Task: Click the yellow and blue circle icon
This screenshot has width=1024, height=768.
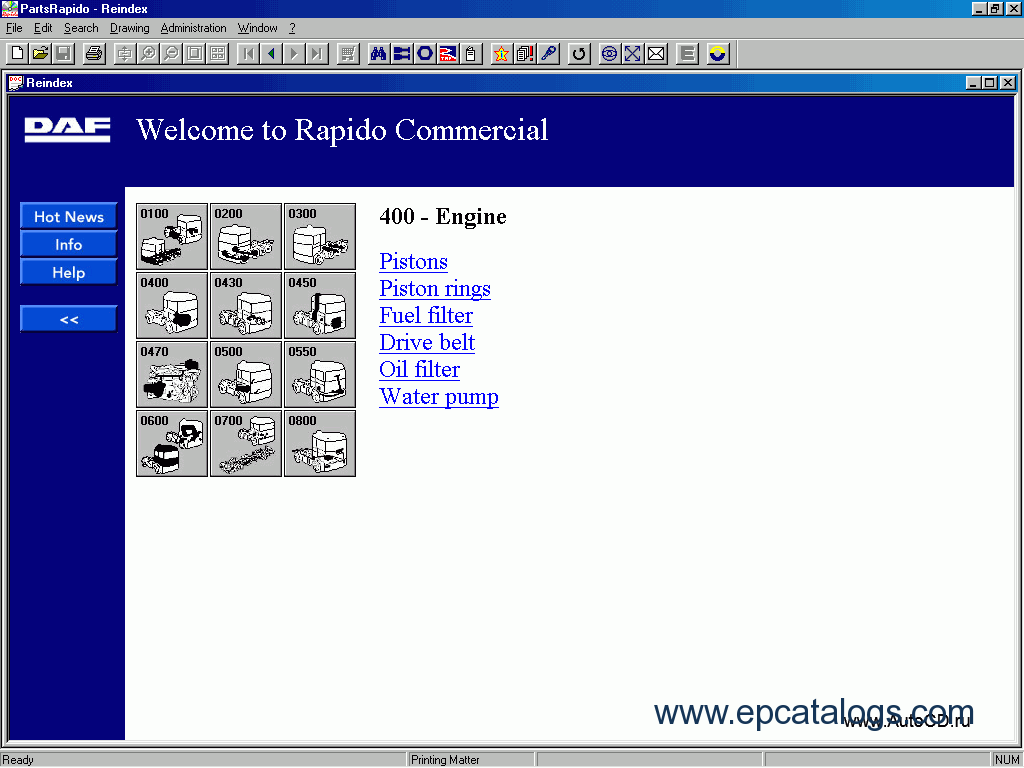Action: coord(718,54)
